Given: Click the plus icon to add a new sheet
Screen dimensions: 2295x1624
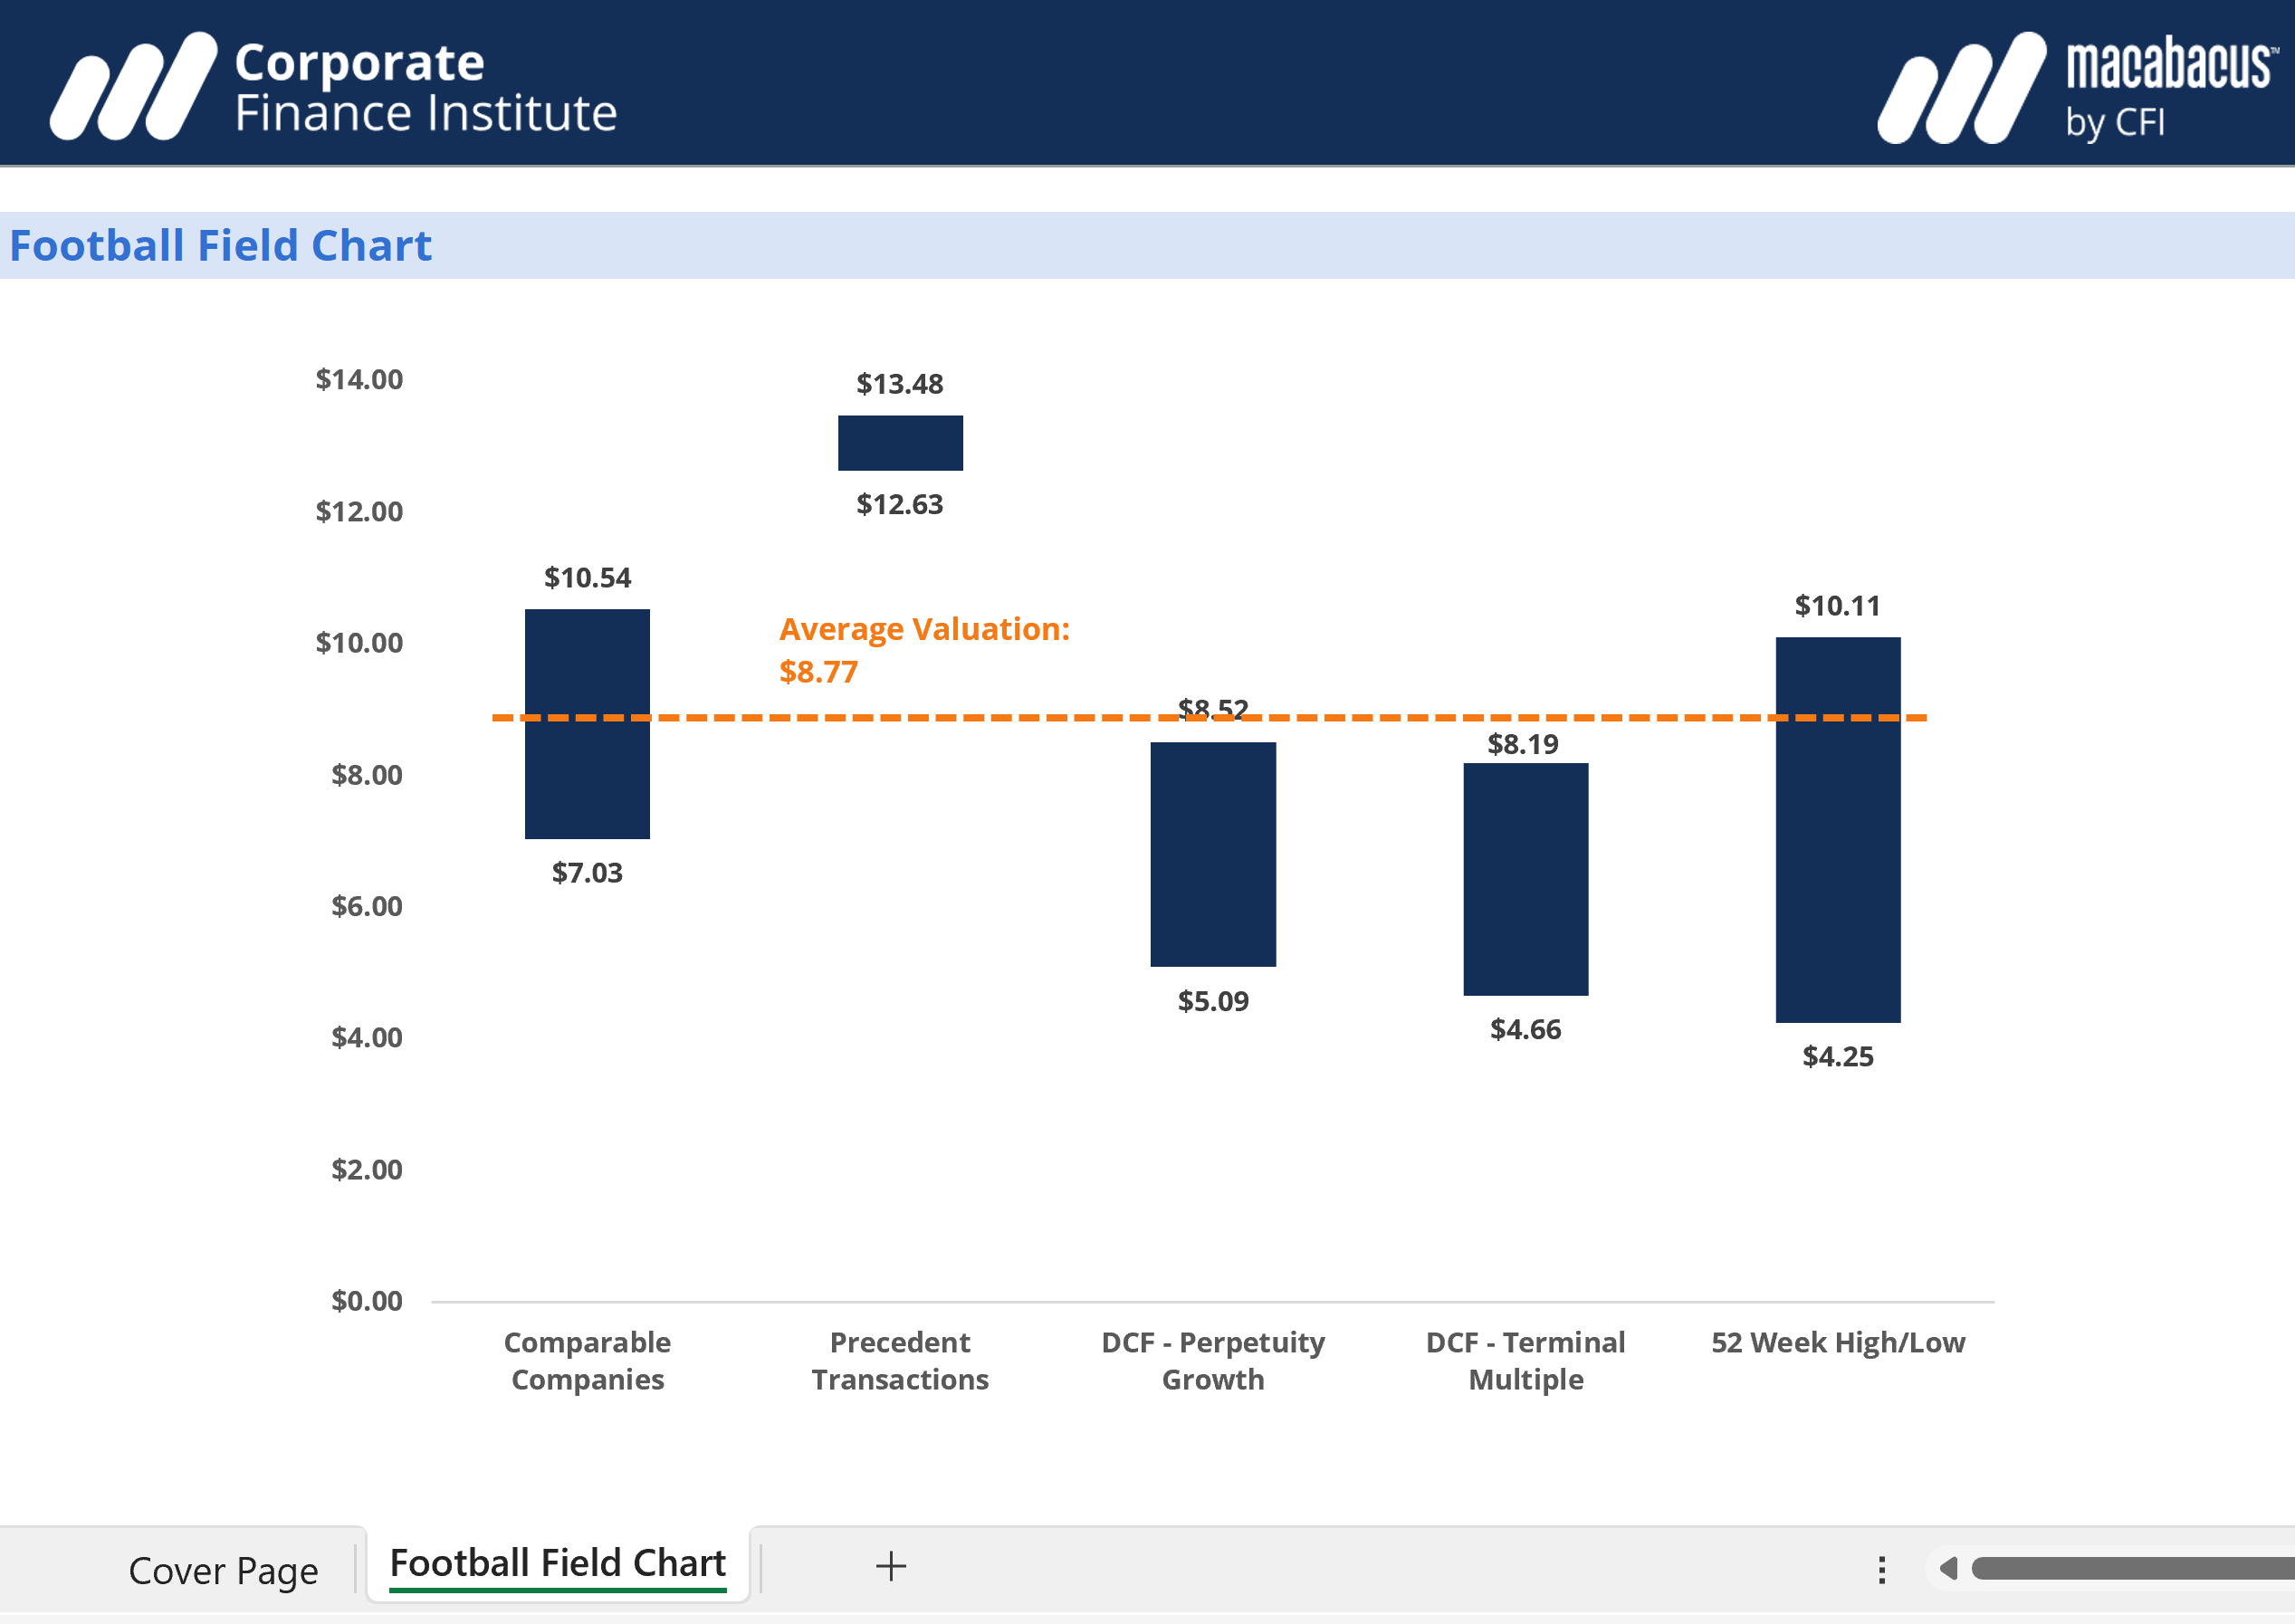Looking at the screenshot, I should 888,1566.
